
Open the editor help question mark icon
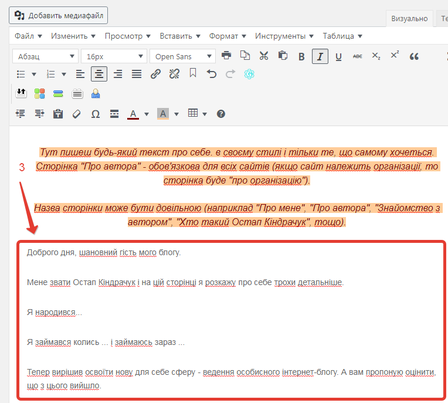(221, 114)
